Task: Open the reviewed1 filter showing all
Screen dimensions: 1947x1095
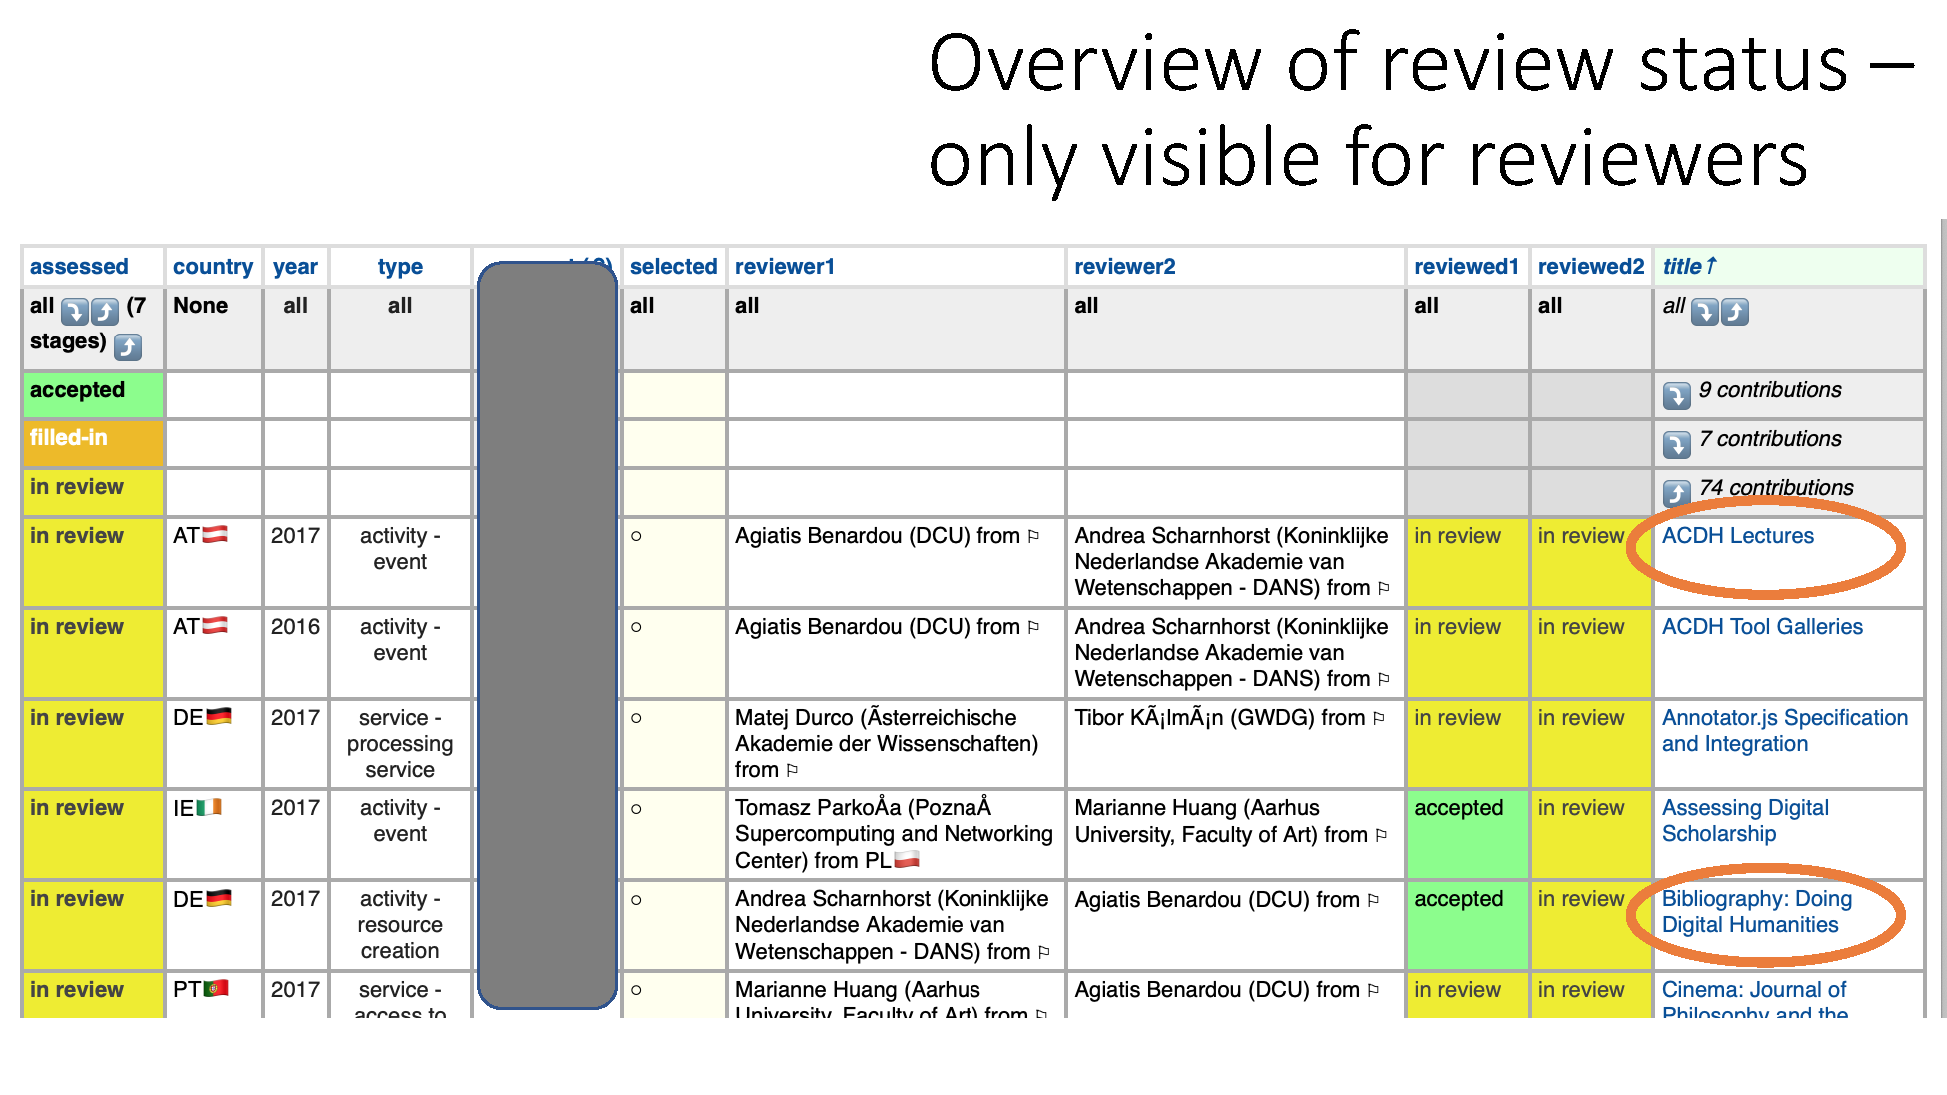Action: point(1426,306)
